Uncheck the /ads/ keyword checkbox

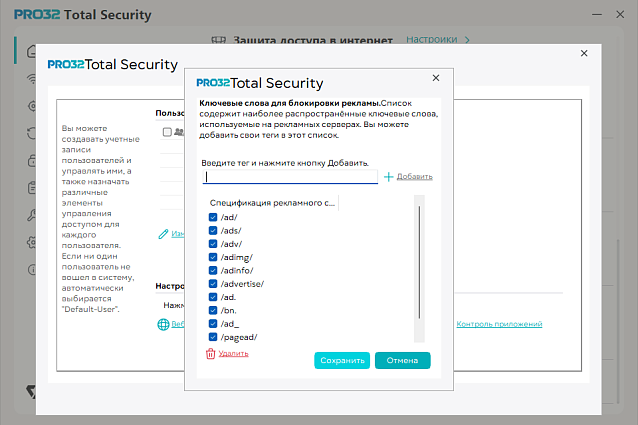tap(213, 231)
